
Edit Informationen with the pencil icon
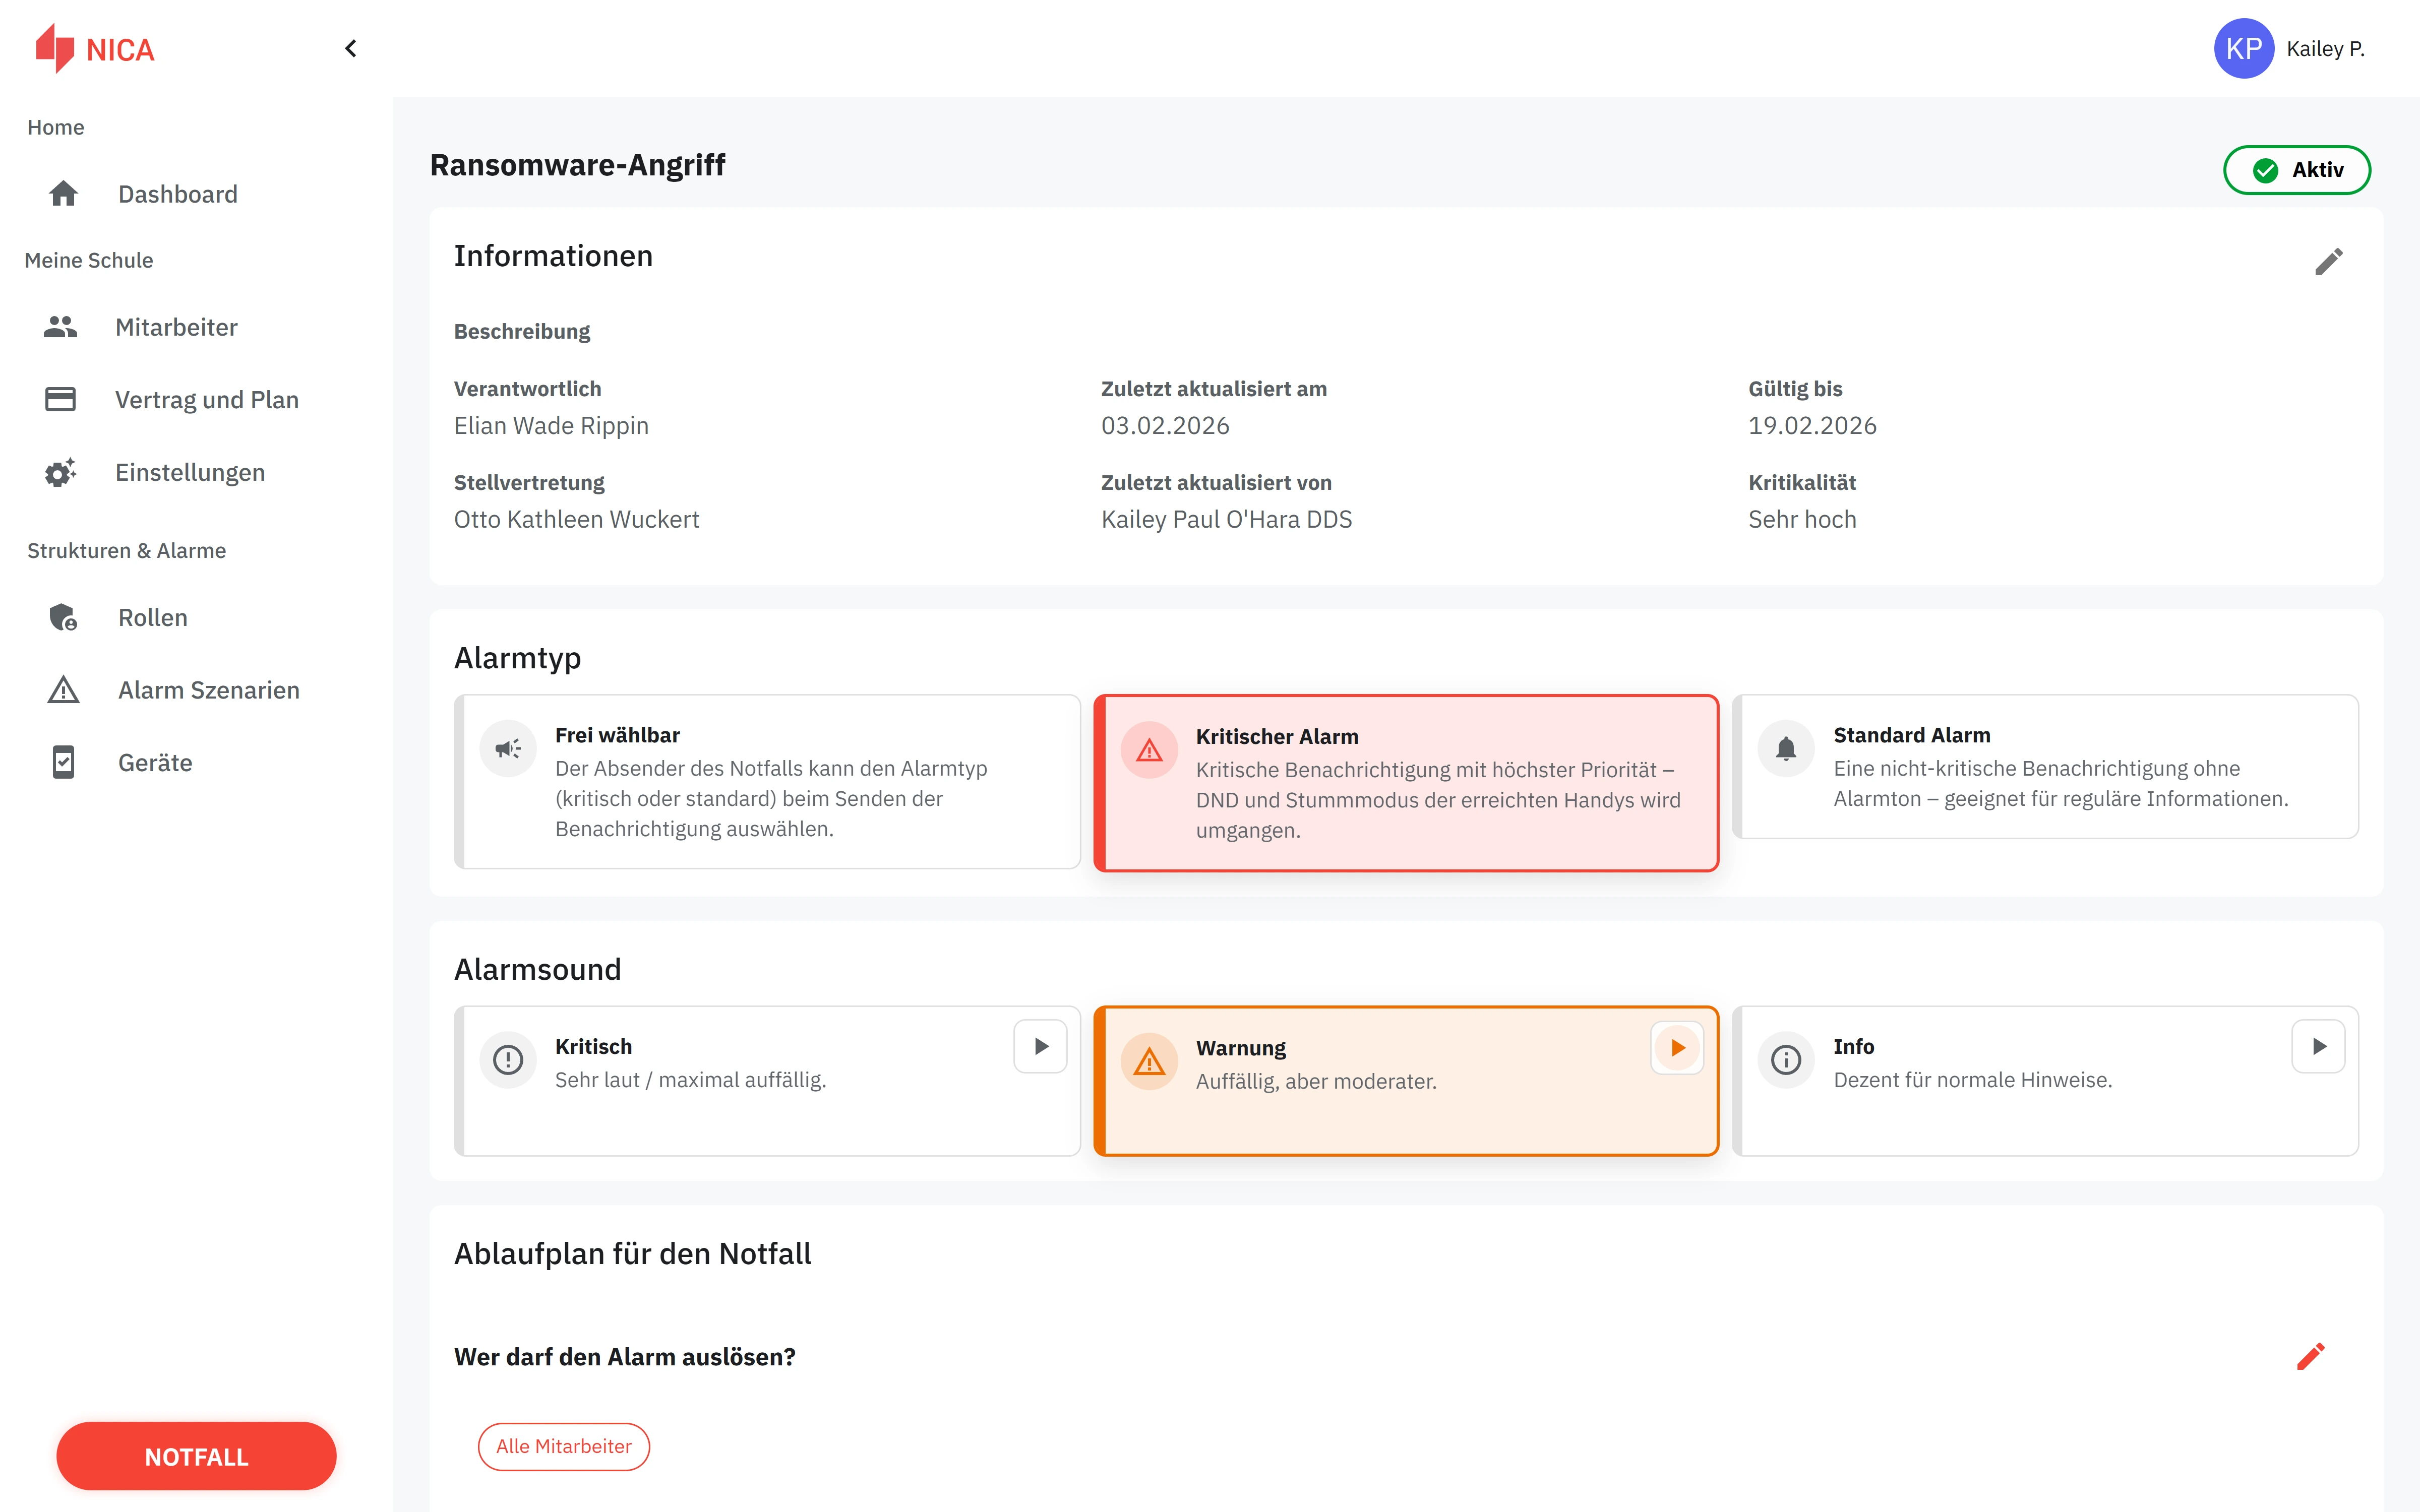point(2328,262)
